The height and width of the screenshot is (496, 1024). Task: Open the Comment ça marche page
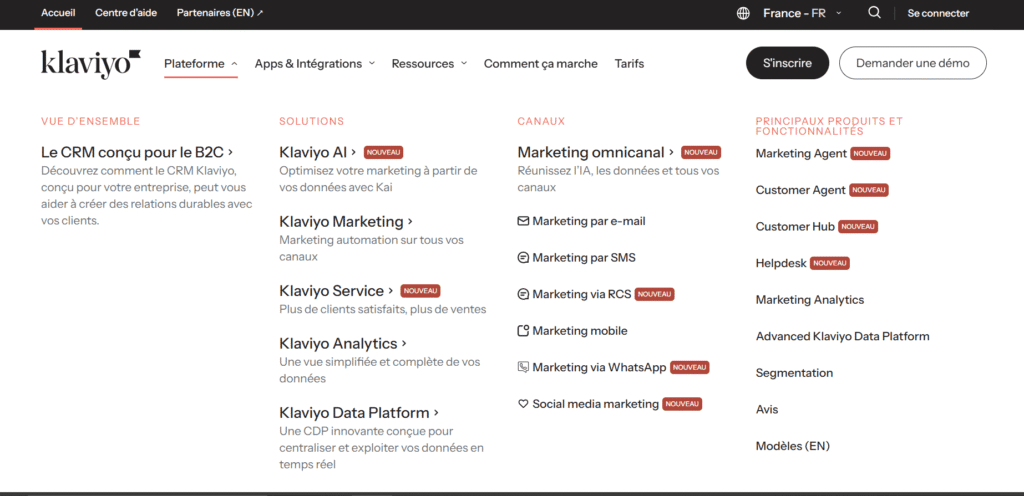[540, 64]
